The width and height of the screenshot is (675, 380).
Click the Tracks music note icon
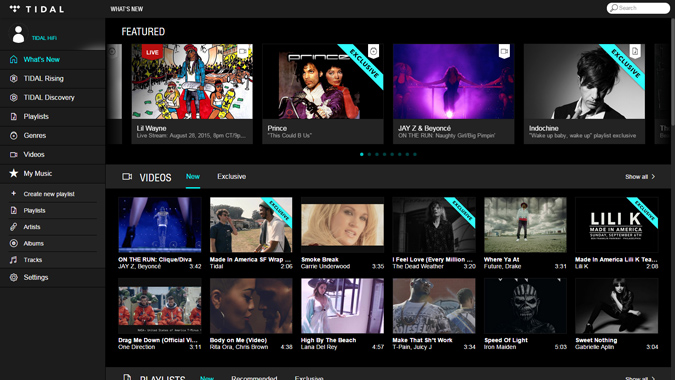coord(14,260)
